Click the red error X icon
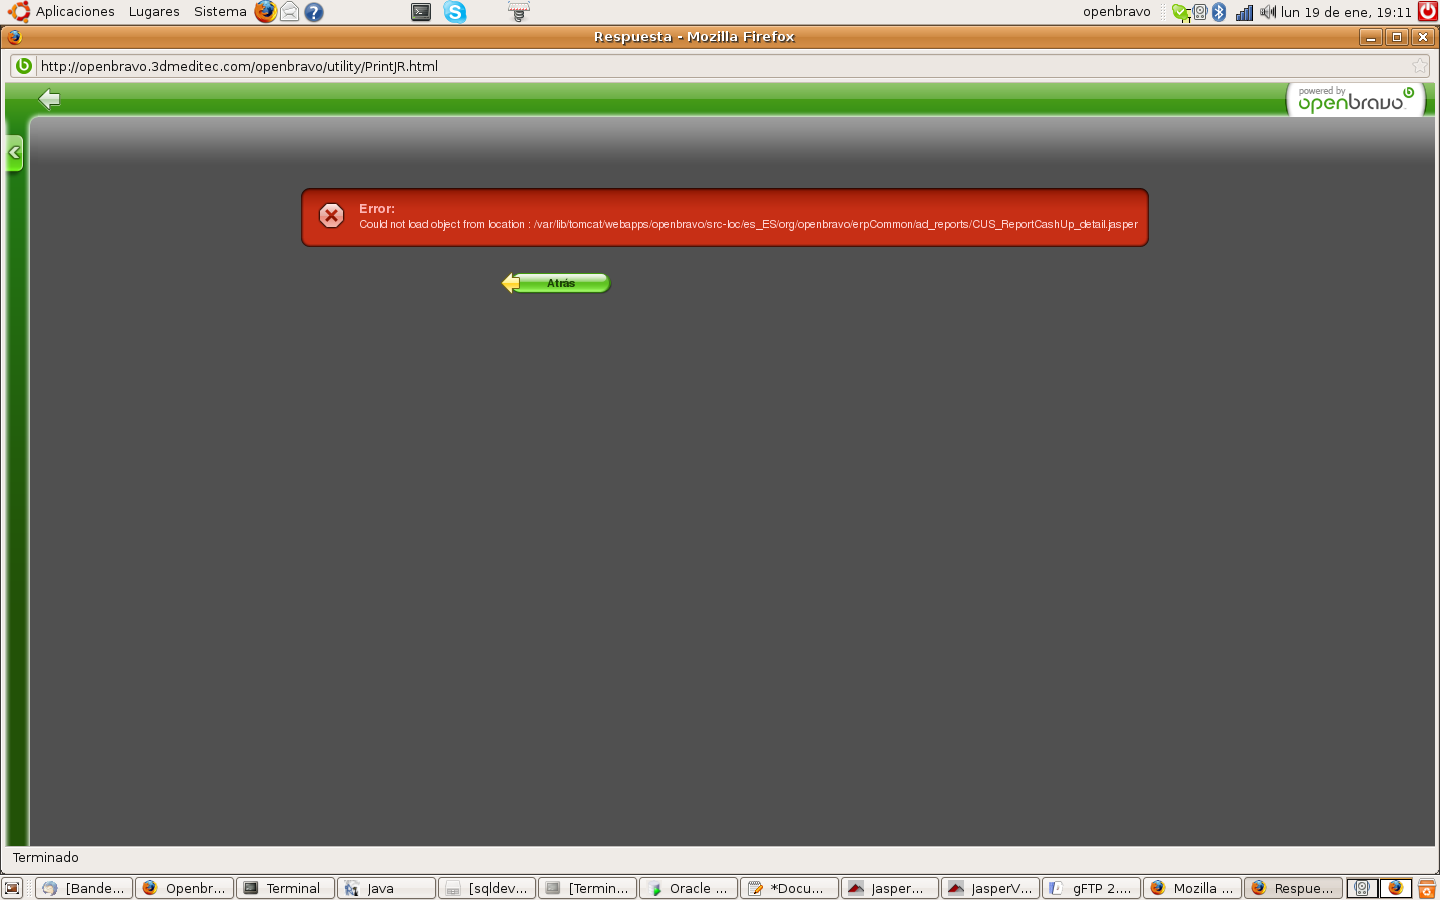1440x900 pixels. [x=331, y=216]
